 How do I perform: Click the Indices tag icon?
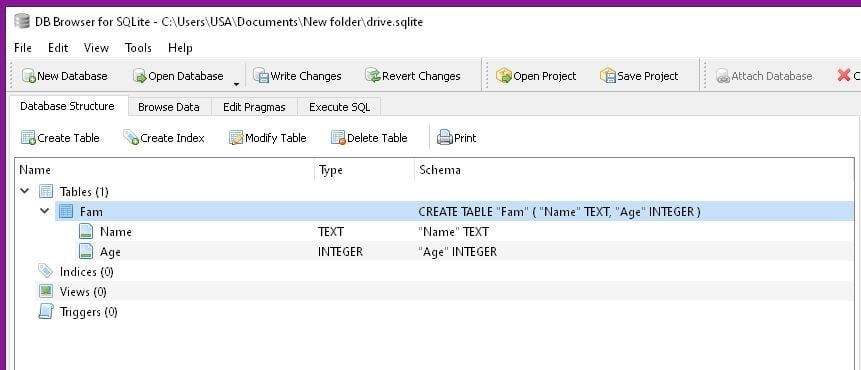[46, 271]
